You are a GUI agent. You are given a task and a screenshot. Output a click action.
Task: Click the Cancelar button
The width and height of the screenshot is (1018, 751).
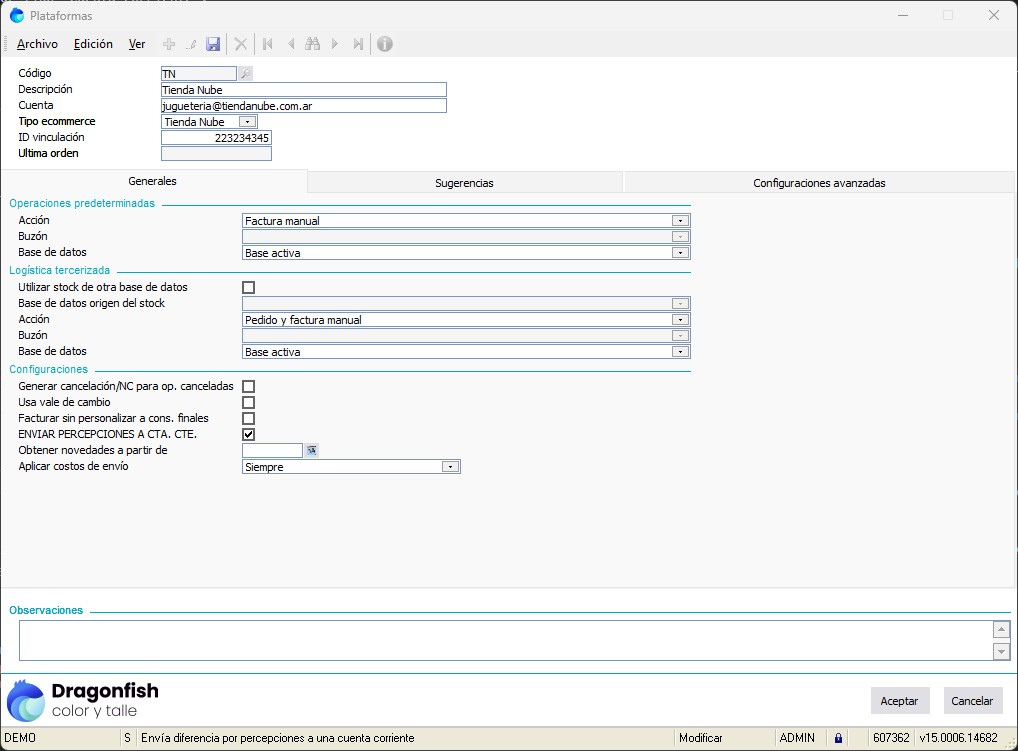(x=972, y=701)
